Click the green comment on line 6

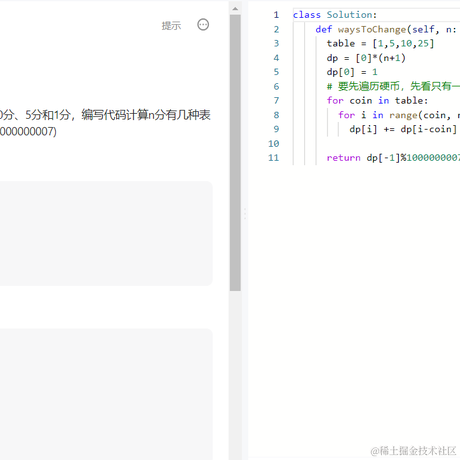pos(393,86)
